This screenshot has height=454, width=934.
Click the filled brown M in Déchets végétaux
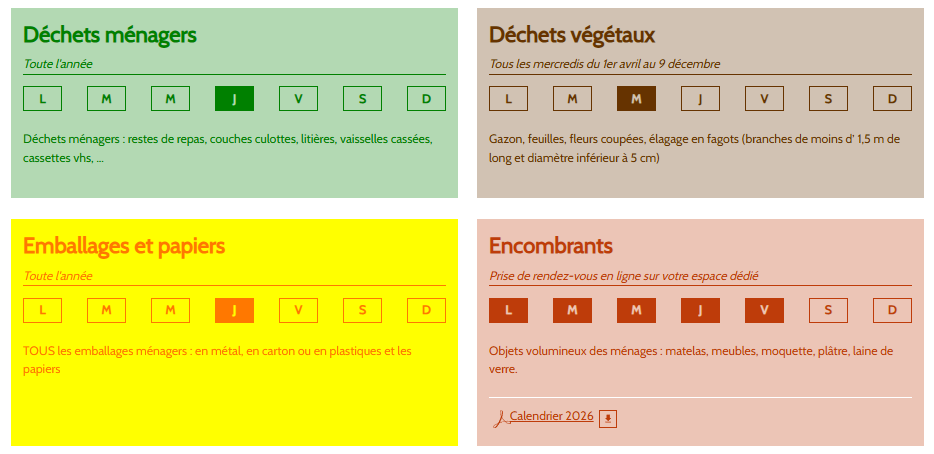[x=636, y=99]
